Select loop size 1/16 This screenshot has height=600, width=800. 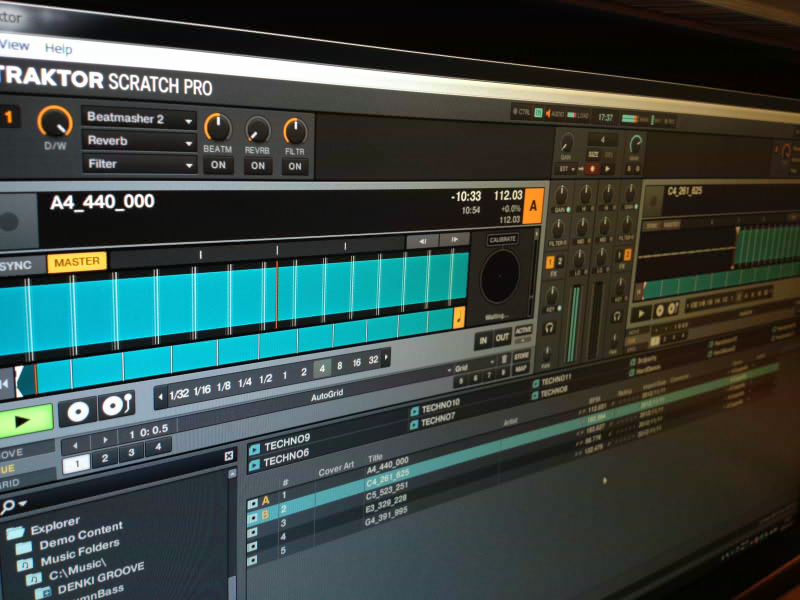click(x=202, y=390)
